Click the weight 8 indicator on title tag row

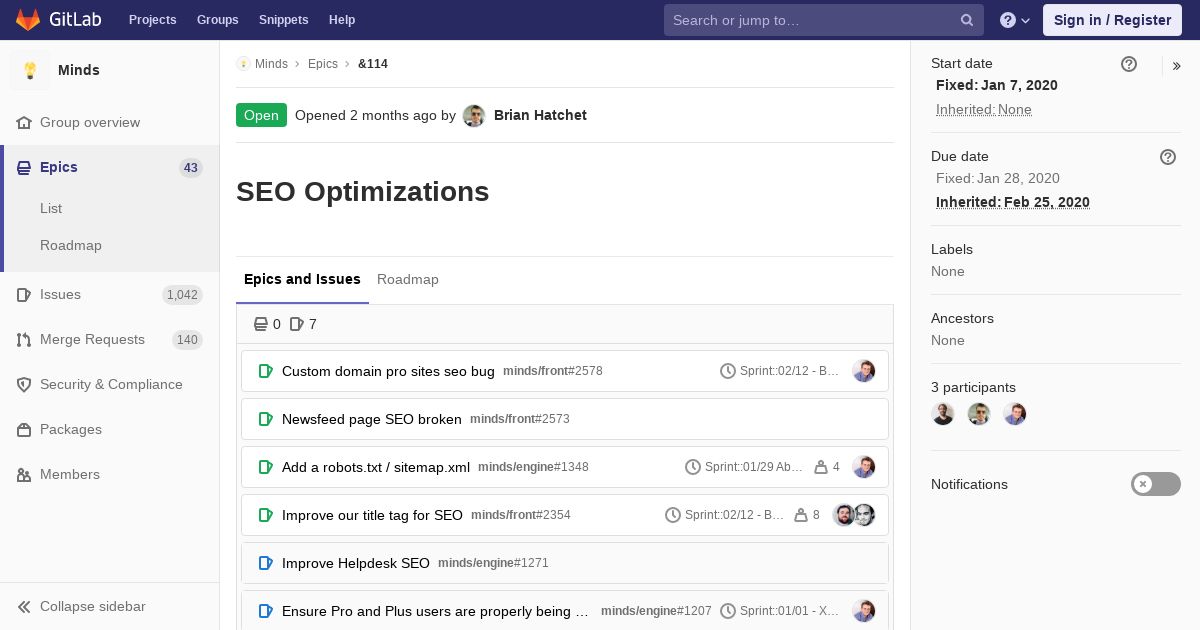(807, 515)
